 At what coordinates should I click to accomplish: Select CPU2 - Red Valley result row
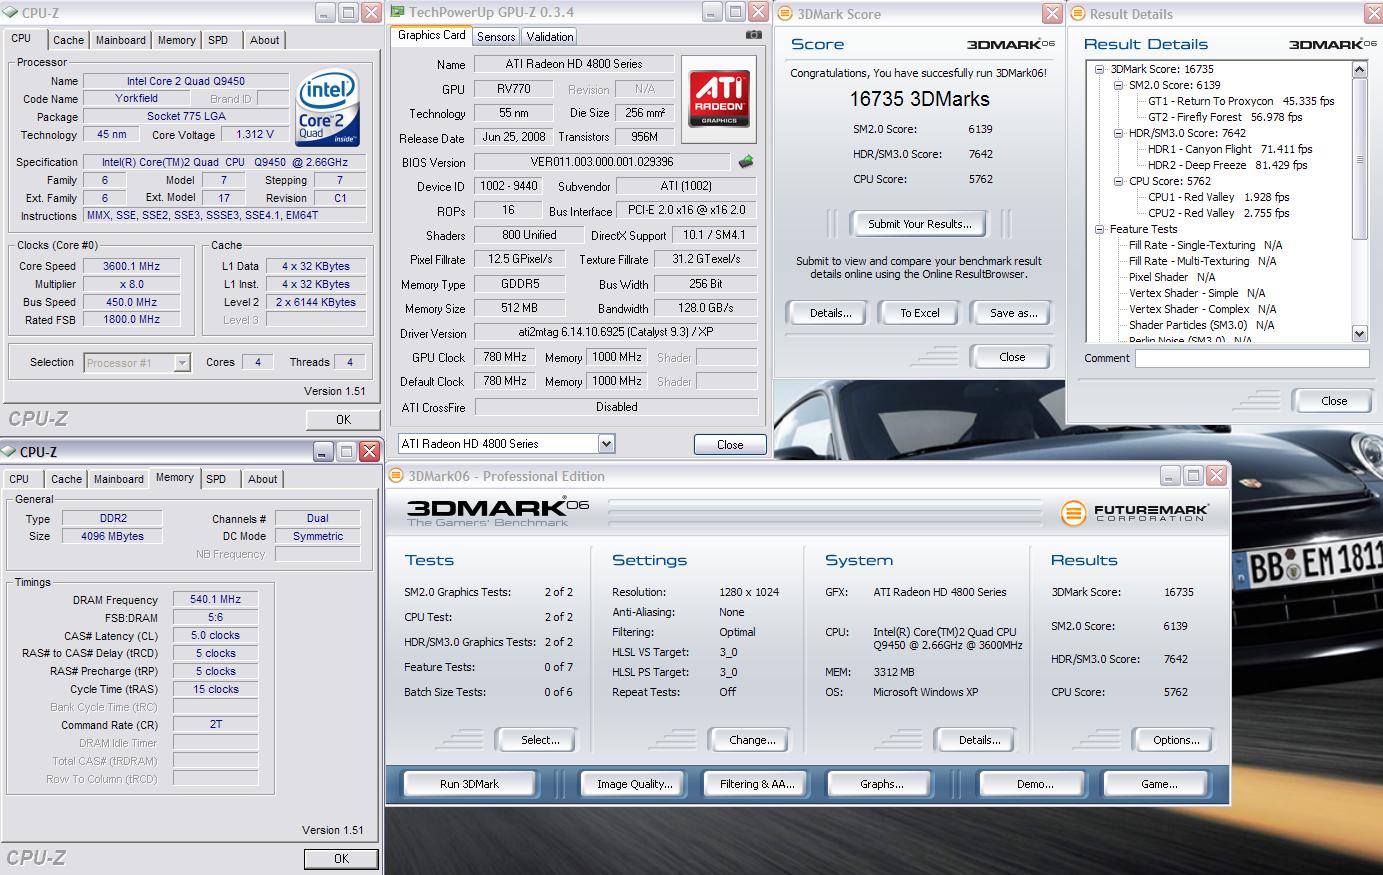[1218, 213]
